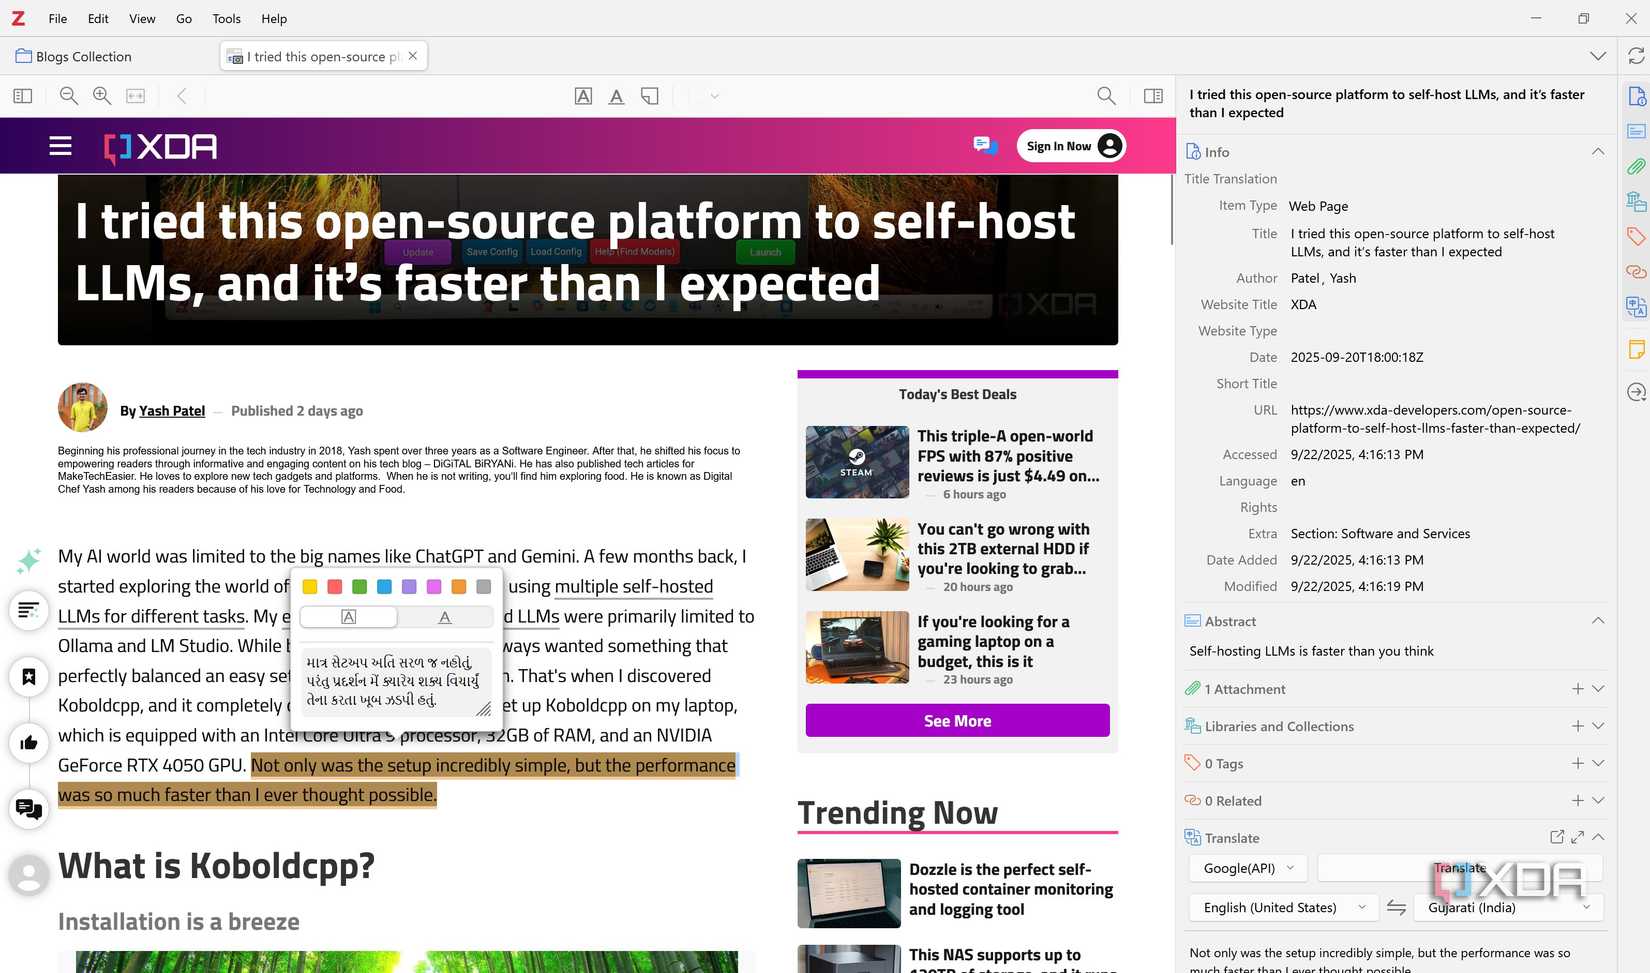
Task: Choose the red annotation color
Action: click(335, 587)
